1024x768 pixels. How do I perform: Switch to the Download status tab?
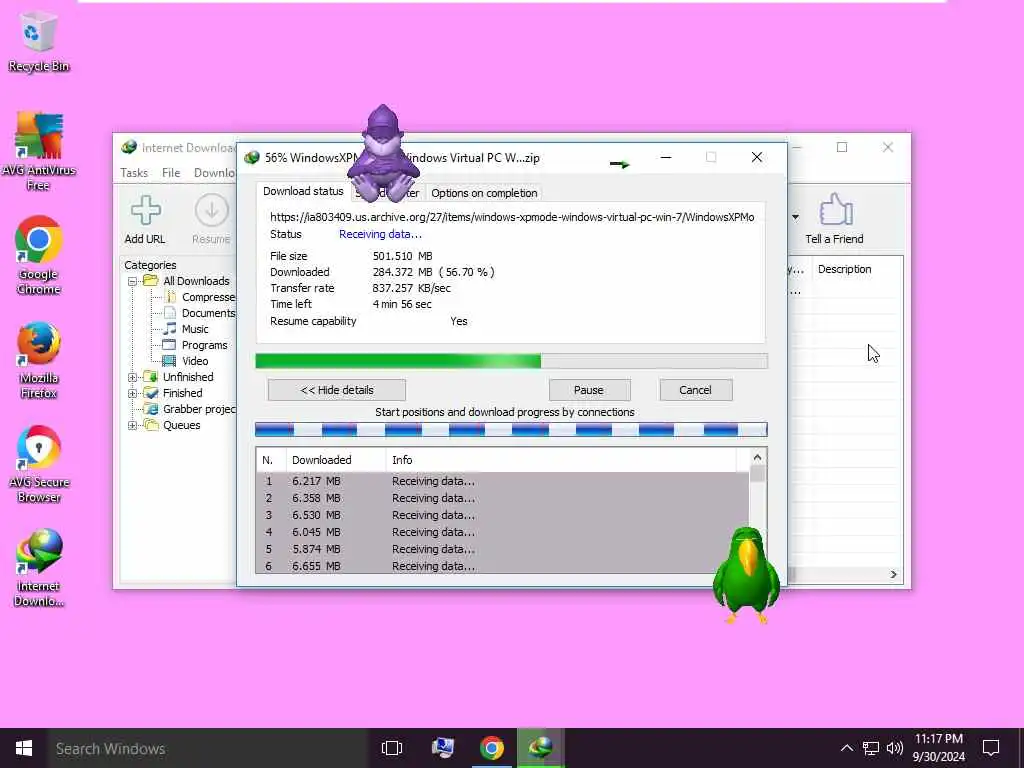tap(303, 191)
